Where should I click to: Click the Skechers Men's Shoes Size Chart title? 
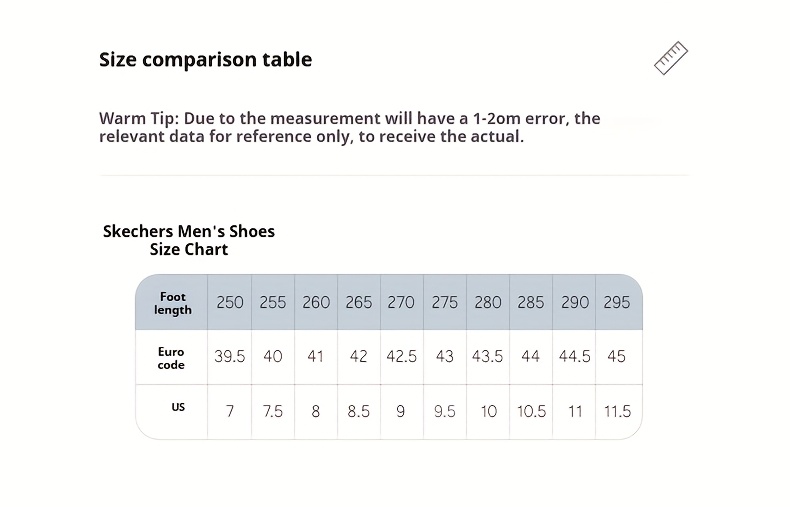coord(189,240)
